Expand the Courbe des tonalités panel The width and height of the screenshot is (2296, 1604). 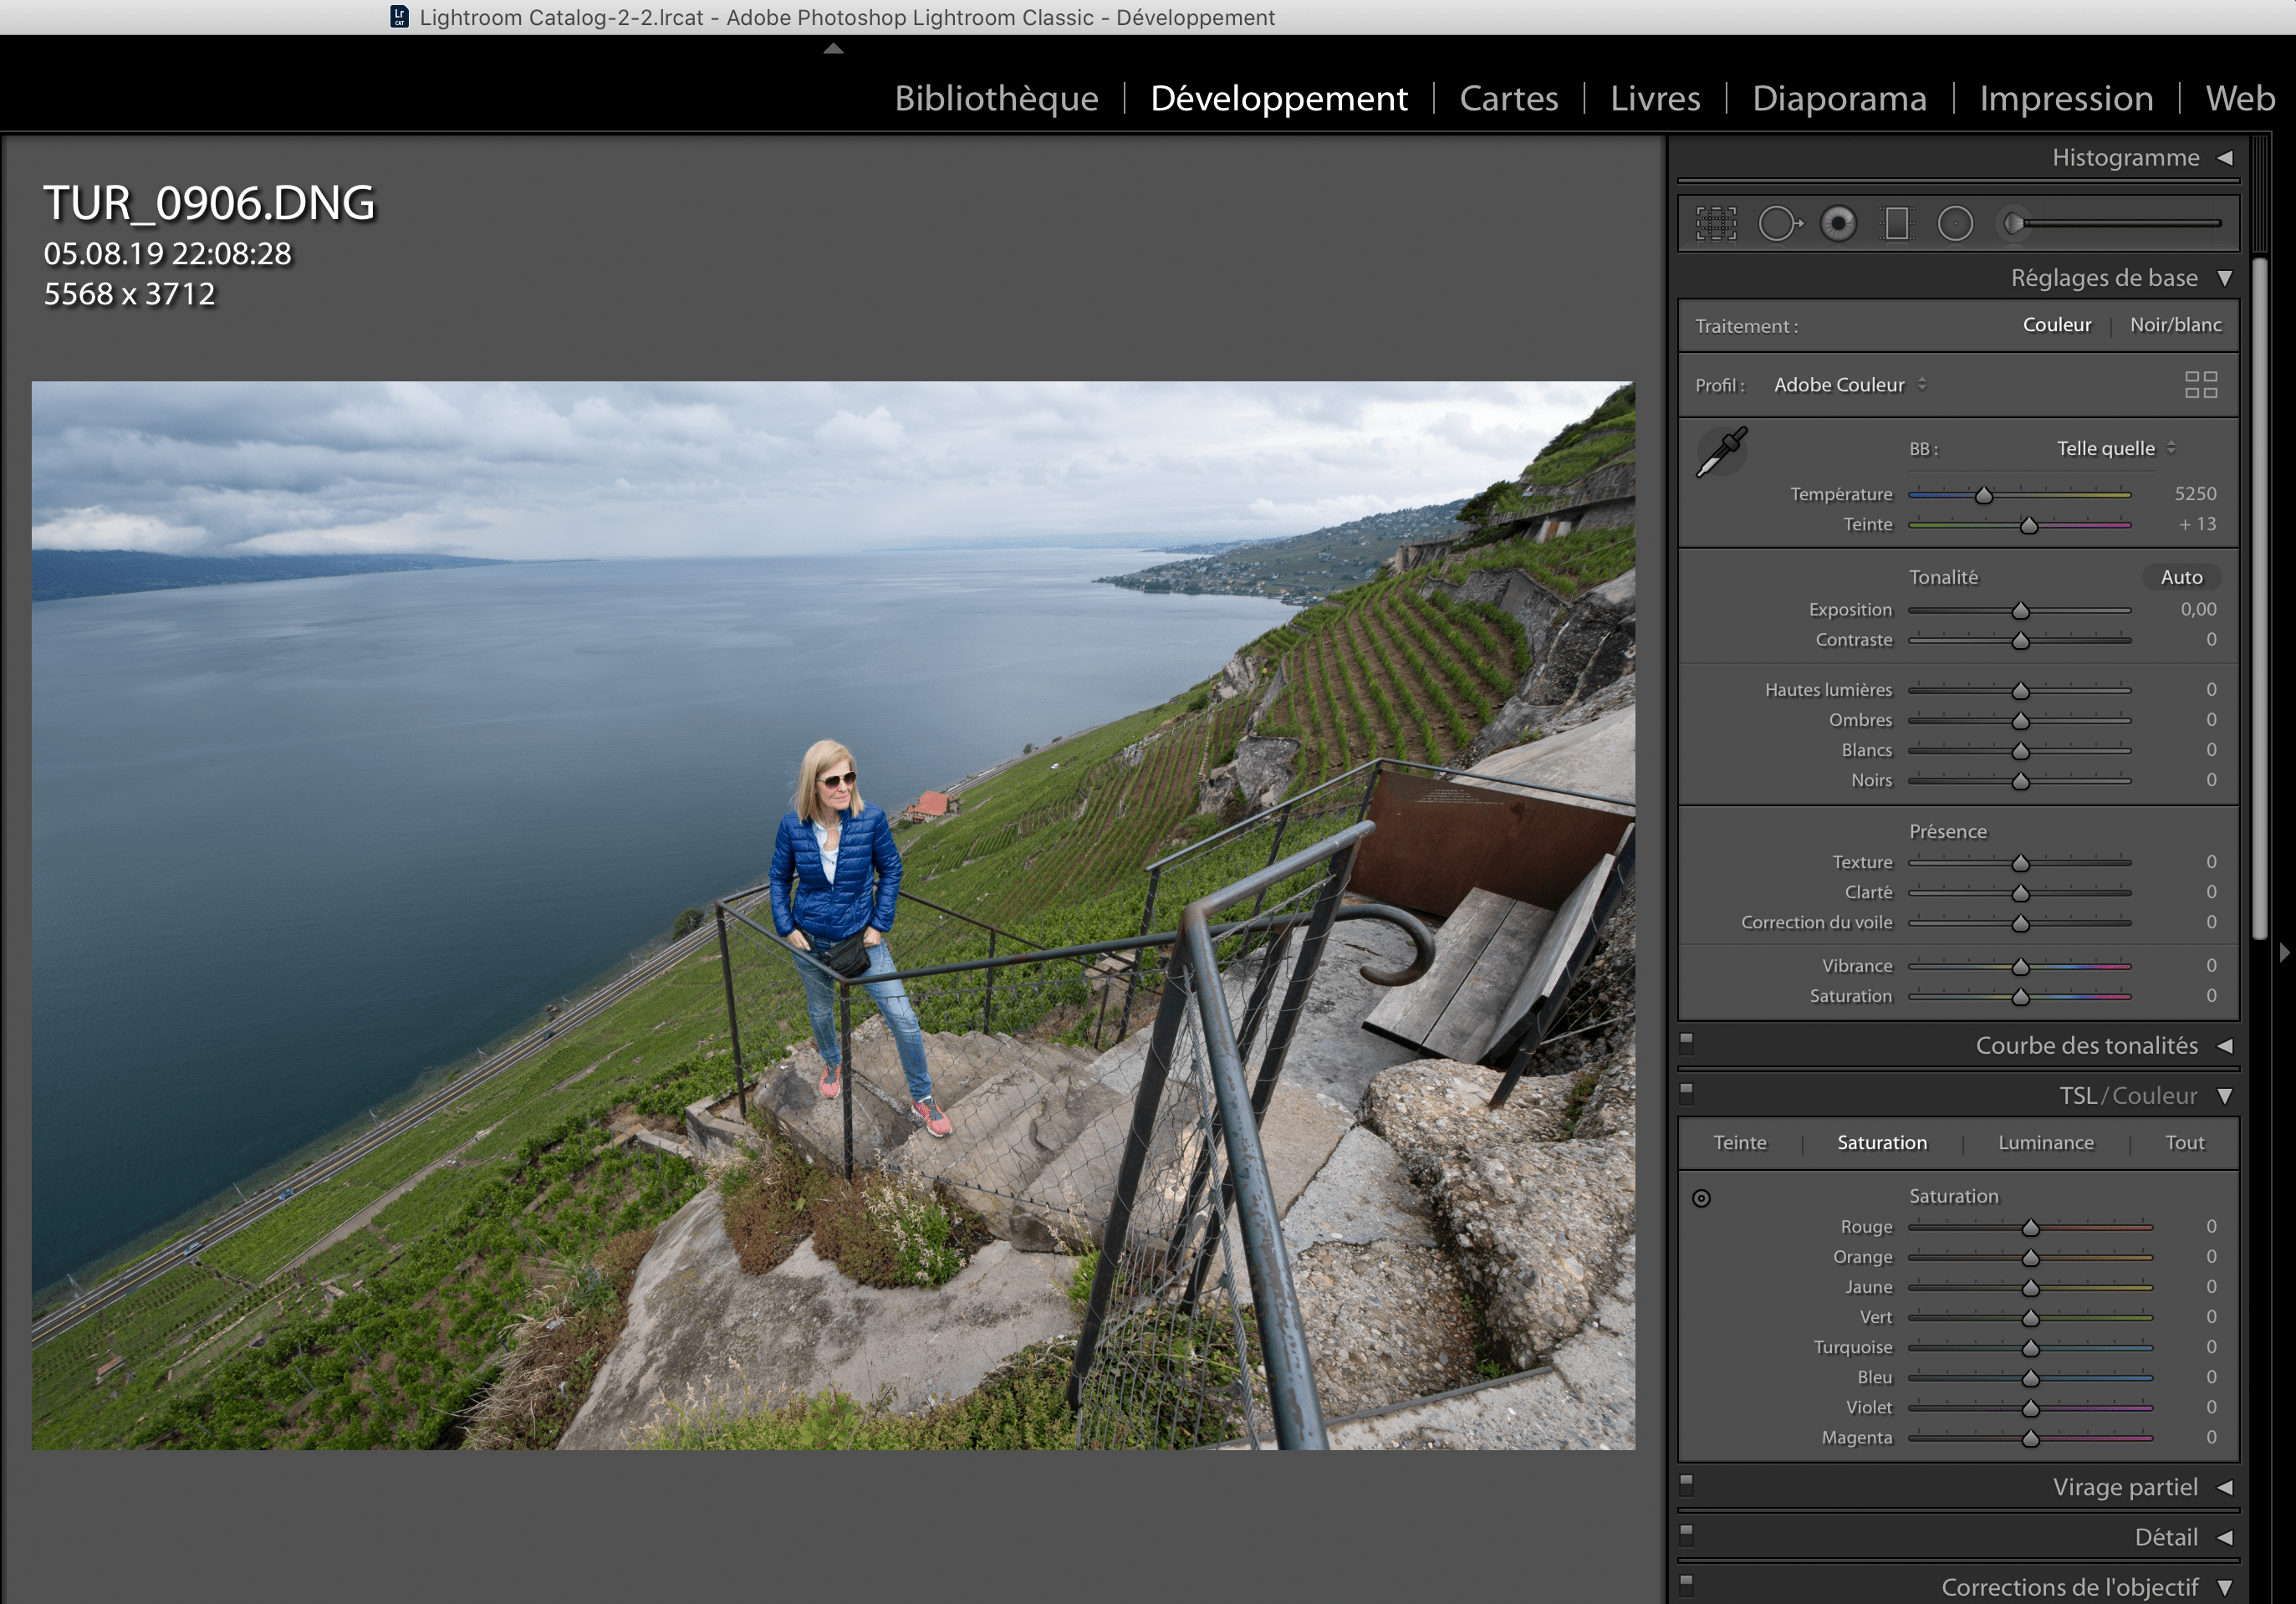pos(2225,1046)
